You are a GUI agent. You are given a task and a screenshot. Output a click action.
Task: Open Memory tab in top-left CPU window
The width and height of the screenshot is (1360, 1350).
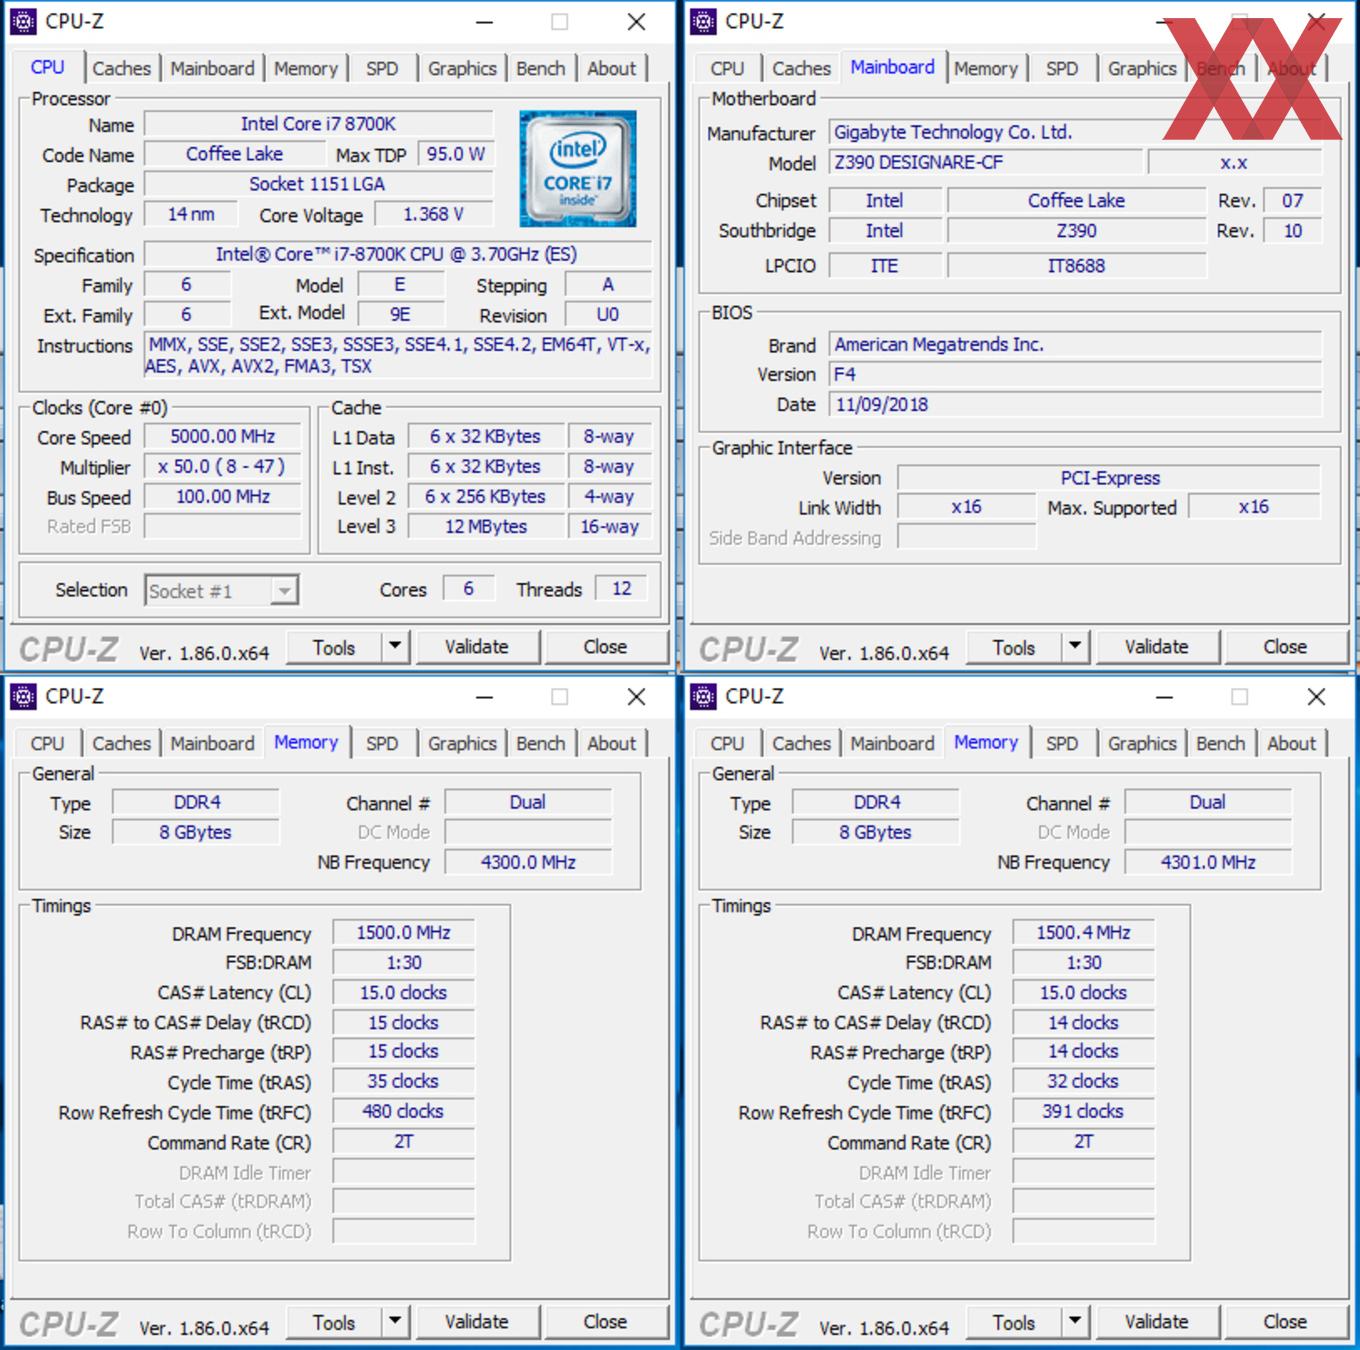coord(306,68)
